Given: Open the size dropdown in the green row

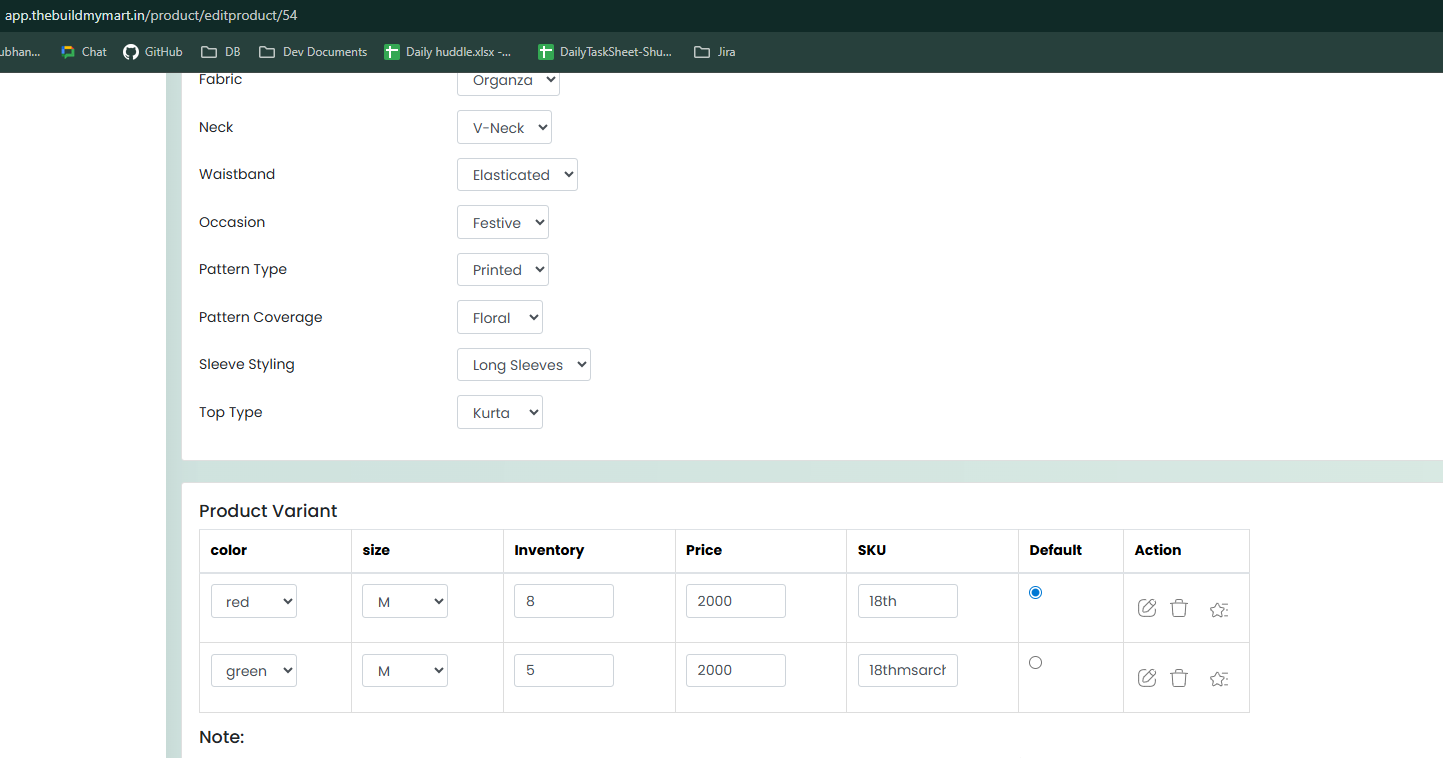Looking at the screenshot, I should tap(405, 670).
